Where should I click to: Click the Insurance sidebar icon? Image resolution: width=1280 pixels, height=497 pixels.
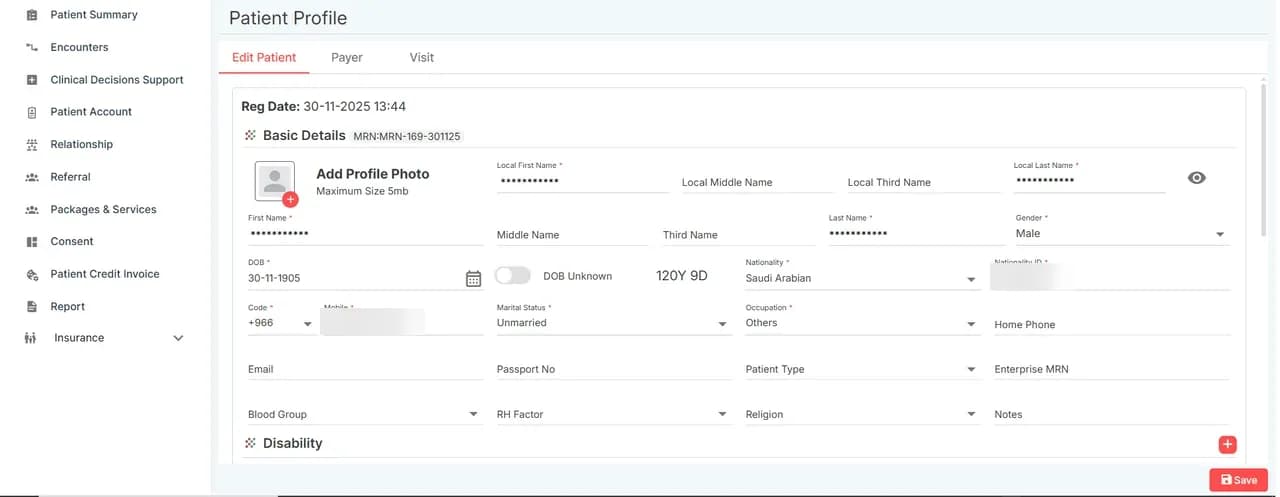click(31, 338)
